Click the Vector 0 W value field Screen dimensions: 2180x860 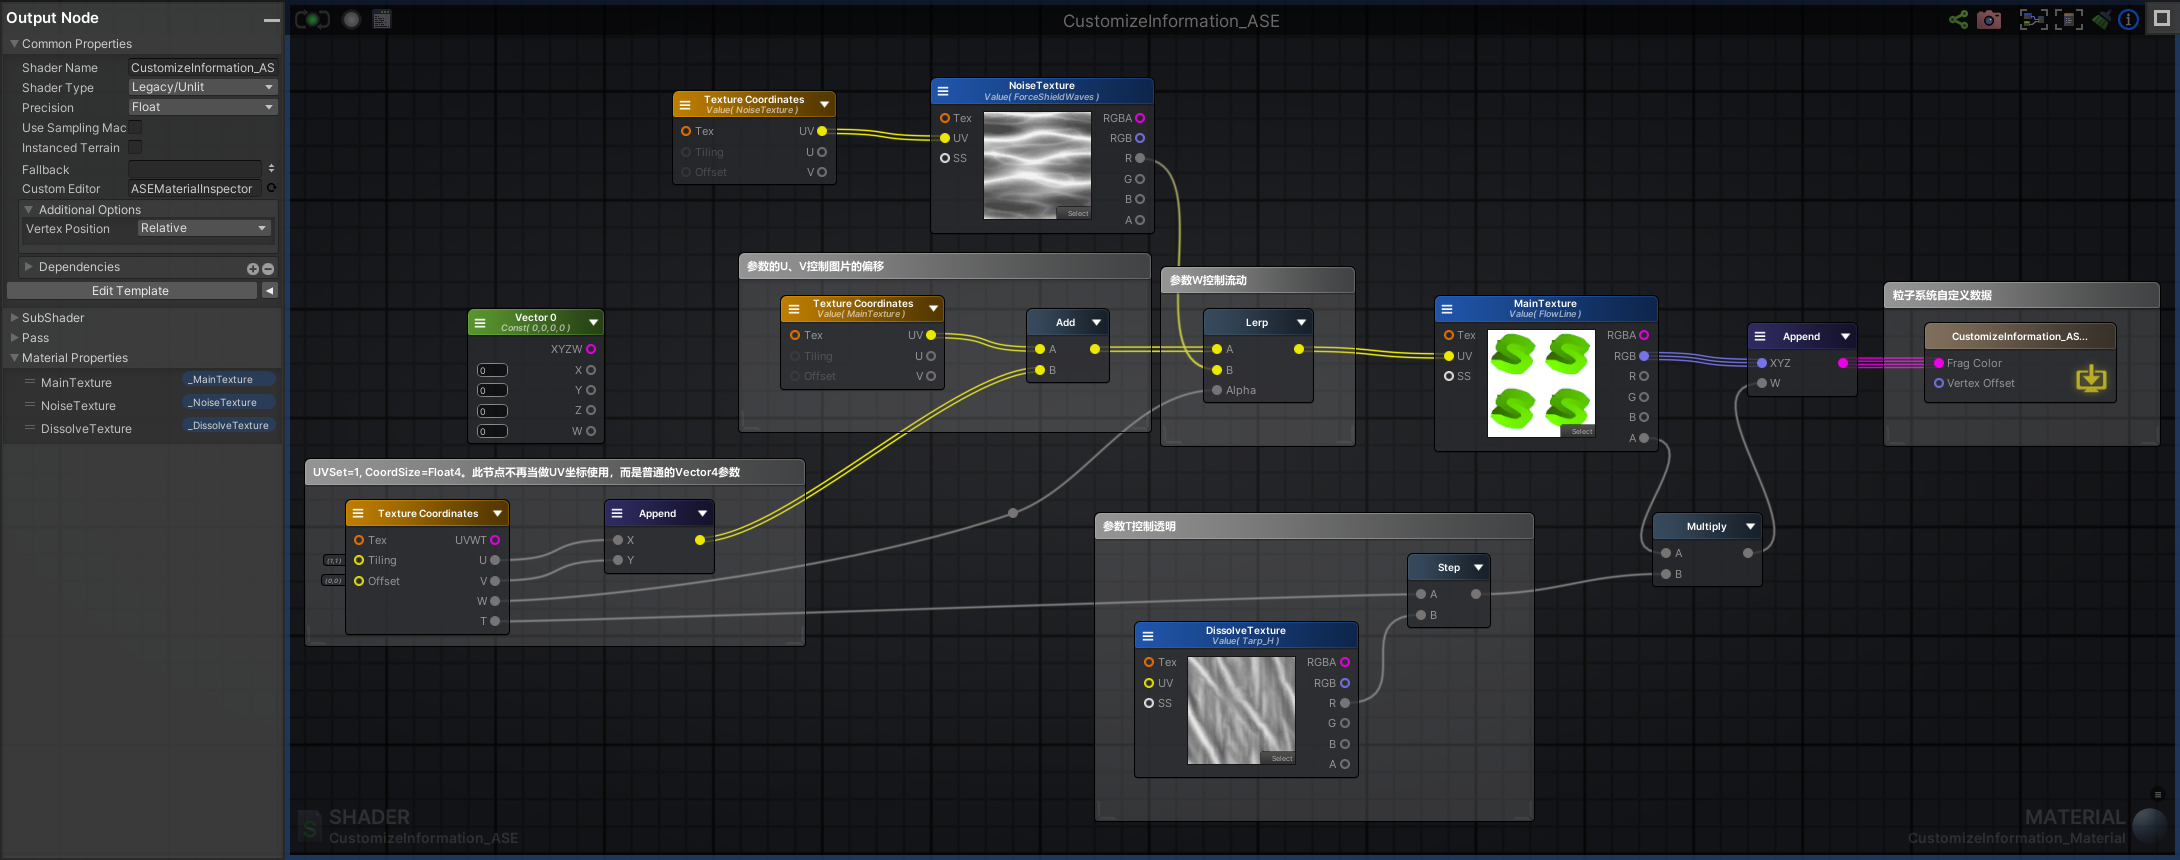(492, 431)
